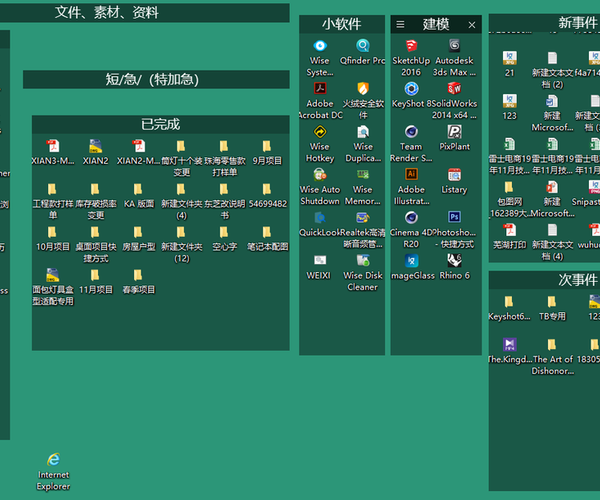This screenshot has width=600, height=500.
Task: Open KA 版面 folder
Action: click(x=139, y=189)
